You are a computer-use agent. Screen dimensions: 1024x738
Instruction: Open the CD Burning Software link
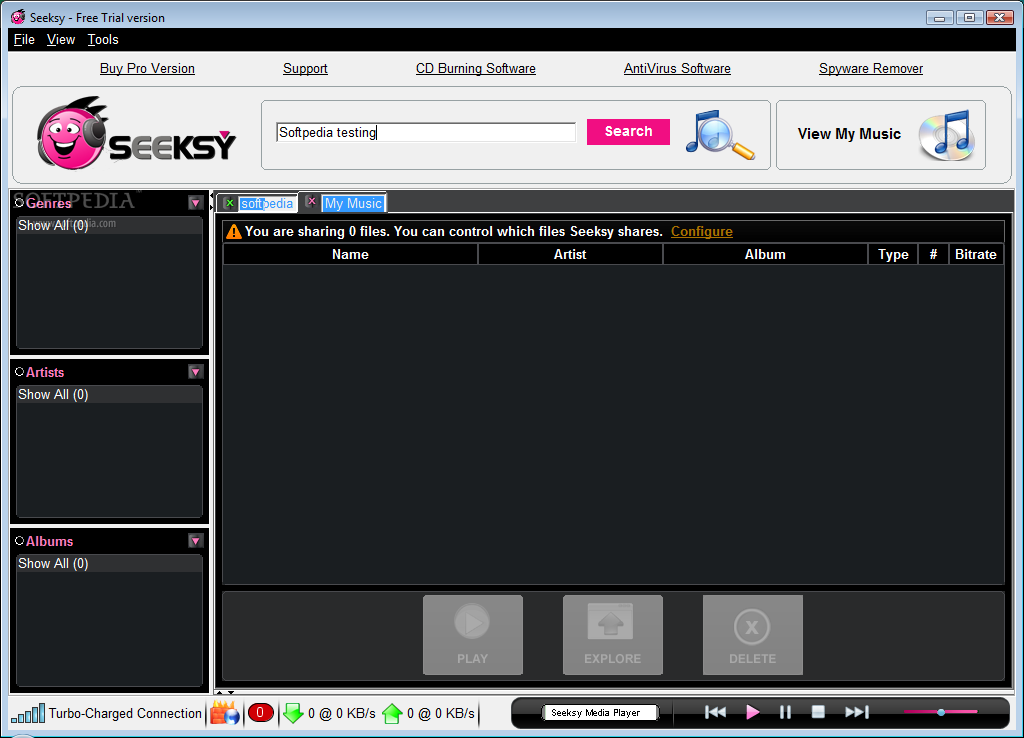coord(475,69)
